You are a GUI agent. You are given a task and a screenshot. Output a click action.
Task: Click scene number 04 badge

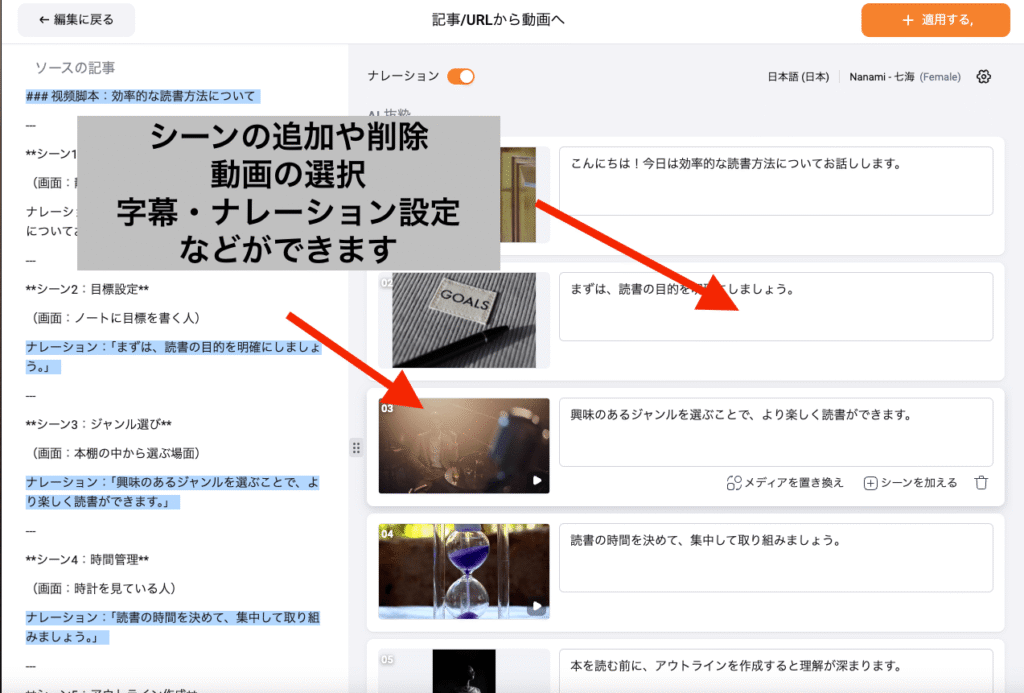[x=387, y=534]
